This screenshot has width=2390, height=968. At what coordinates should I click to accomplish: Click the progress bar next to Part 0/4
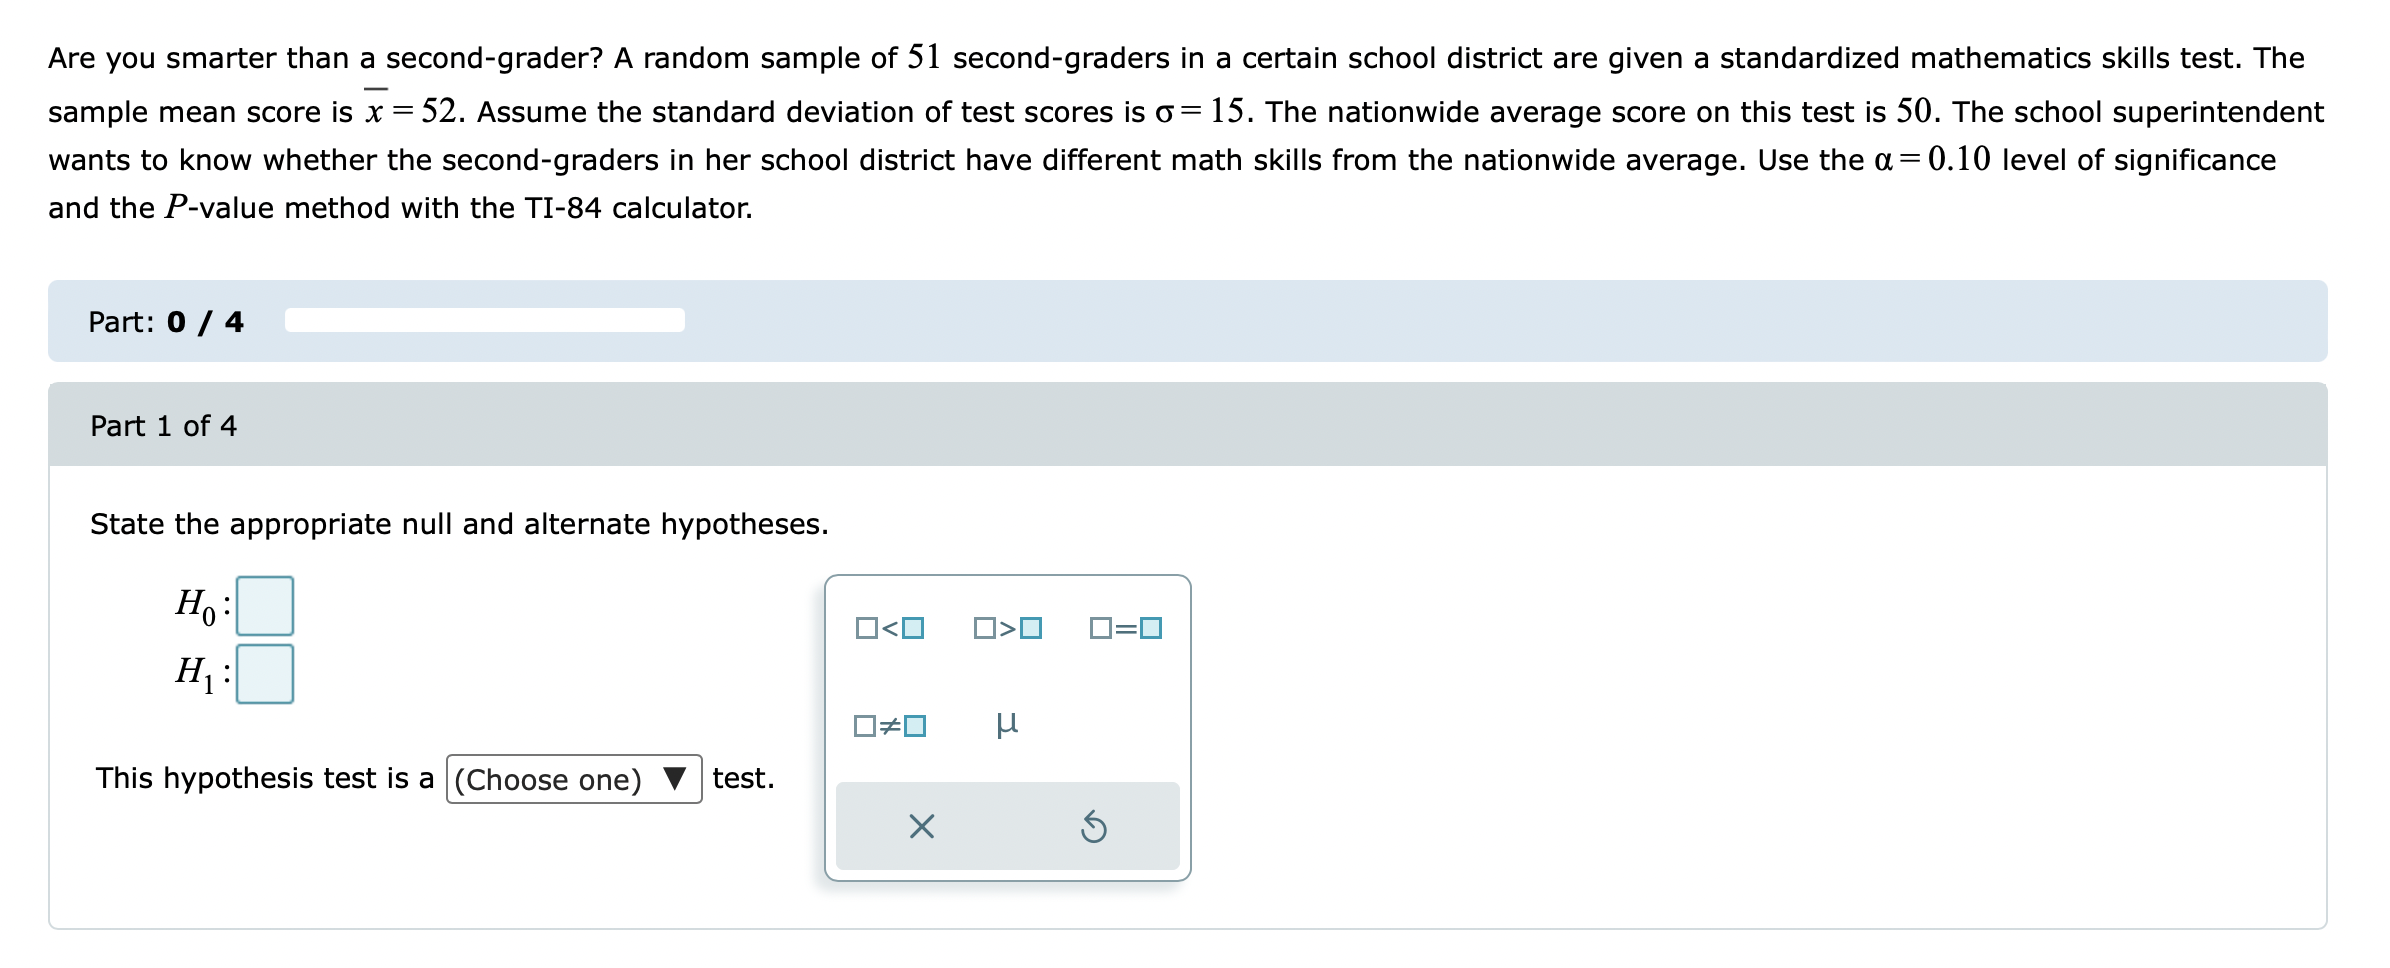pos(484,320)
